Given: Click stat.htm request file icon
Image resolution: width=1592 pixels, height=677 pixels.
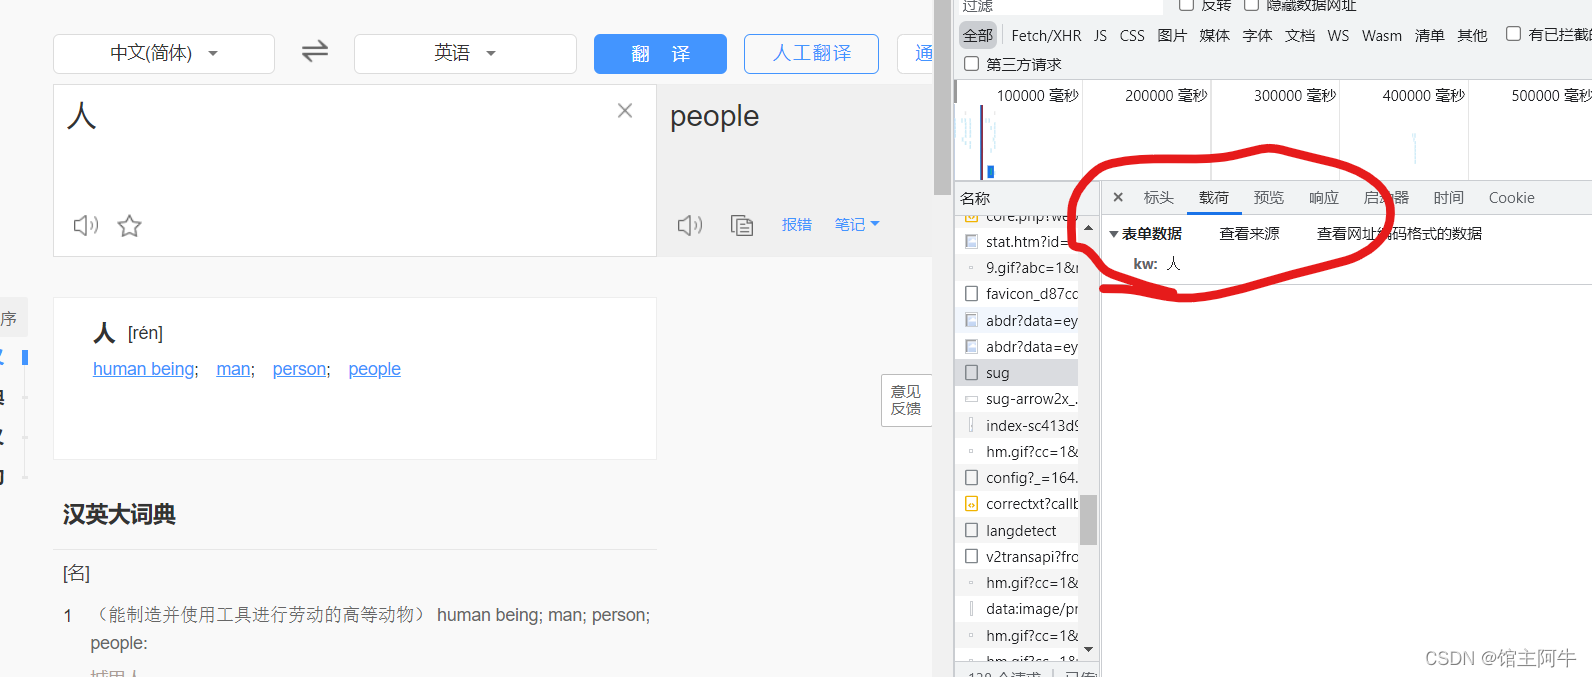Looking at the screenshot, I should point(971,241).
